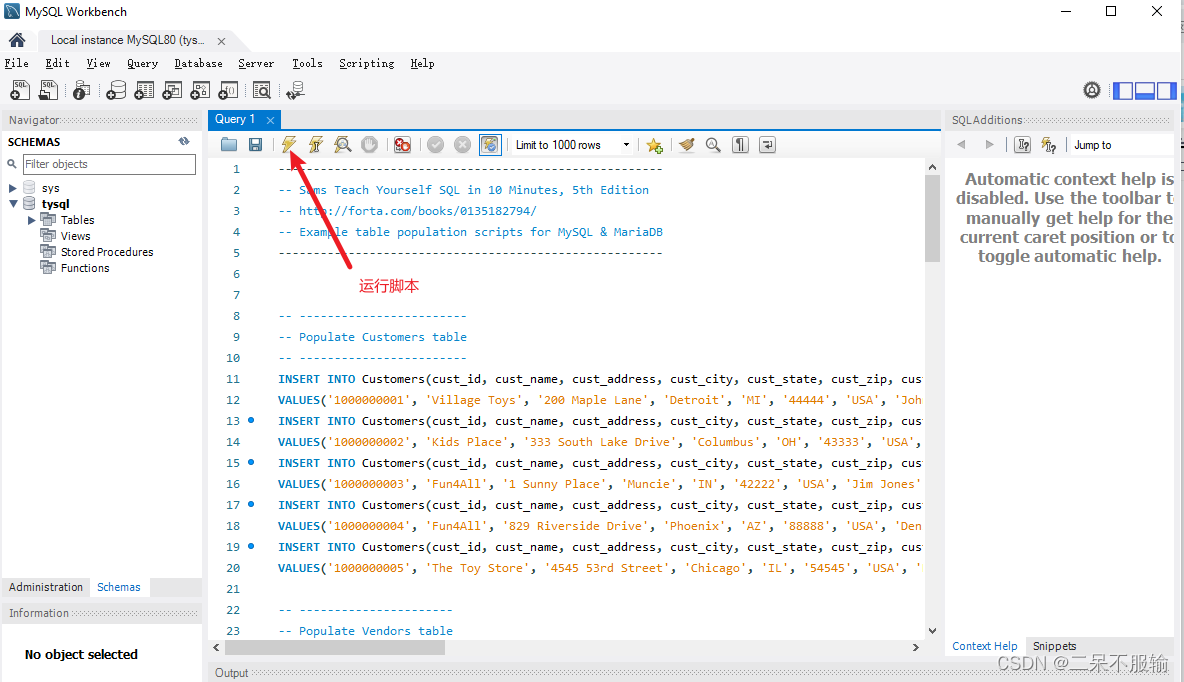Get context help for caret position

(1022, 144)
